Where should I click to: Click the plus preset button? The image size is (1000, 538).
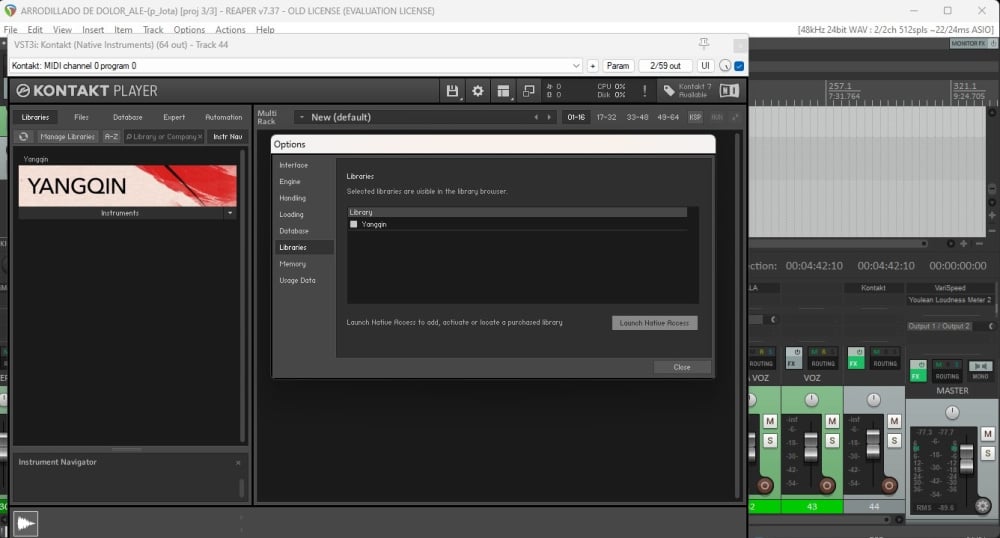click(x=592, y=66)
